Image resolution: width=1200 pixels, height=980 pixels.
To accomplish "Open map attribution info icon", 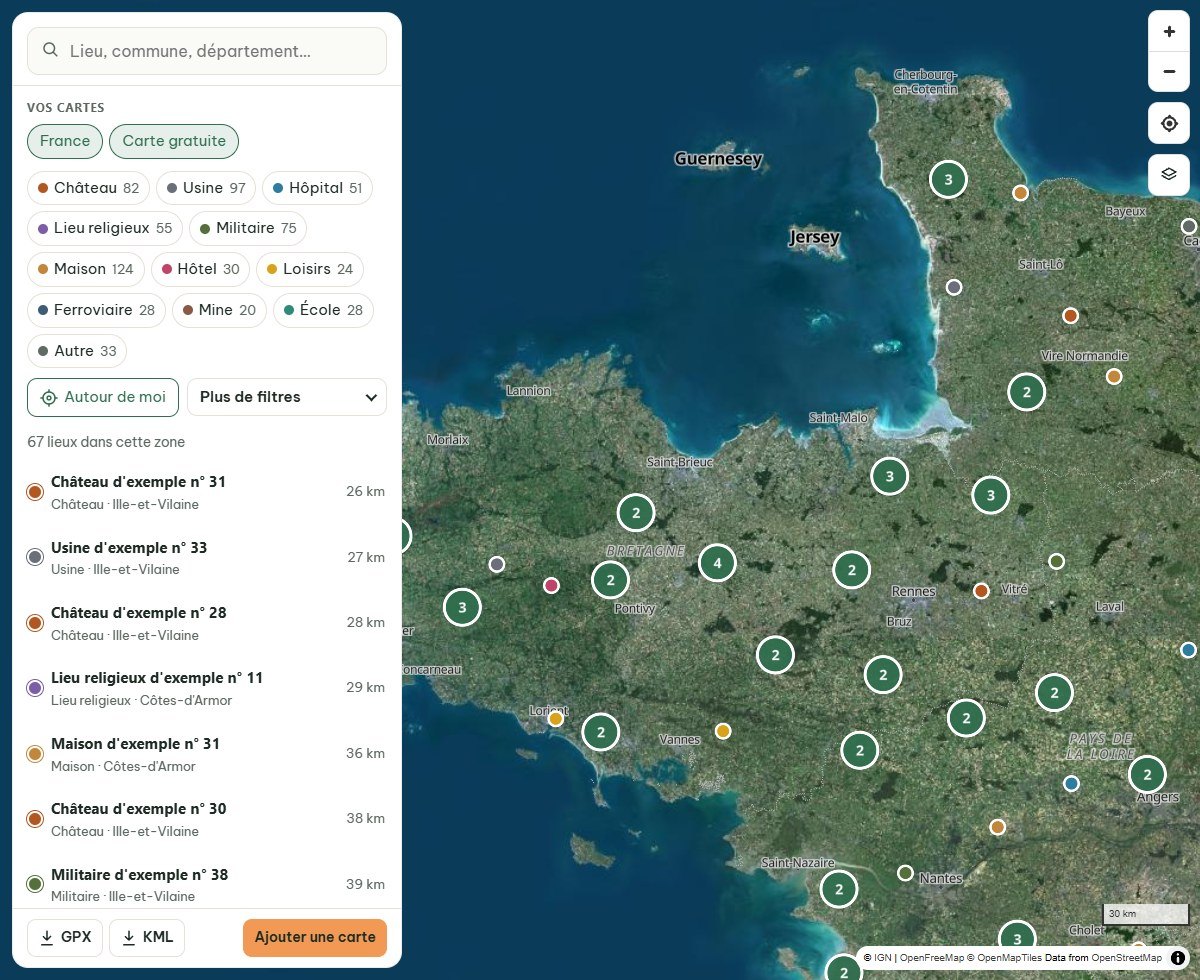I will pyautogui.click(x=1178, y=957).
